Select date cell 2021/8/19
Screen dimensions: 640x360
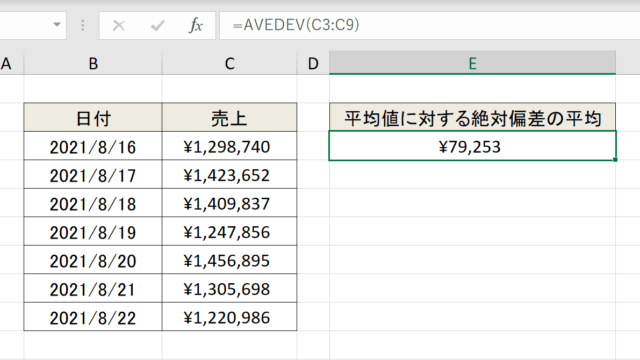point(93,231)
